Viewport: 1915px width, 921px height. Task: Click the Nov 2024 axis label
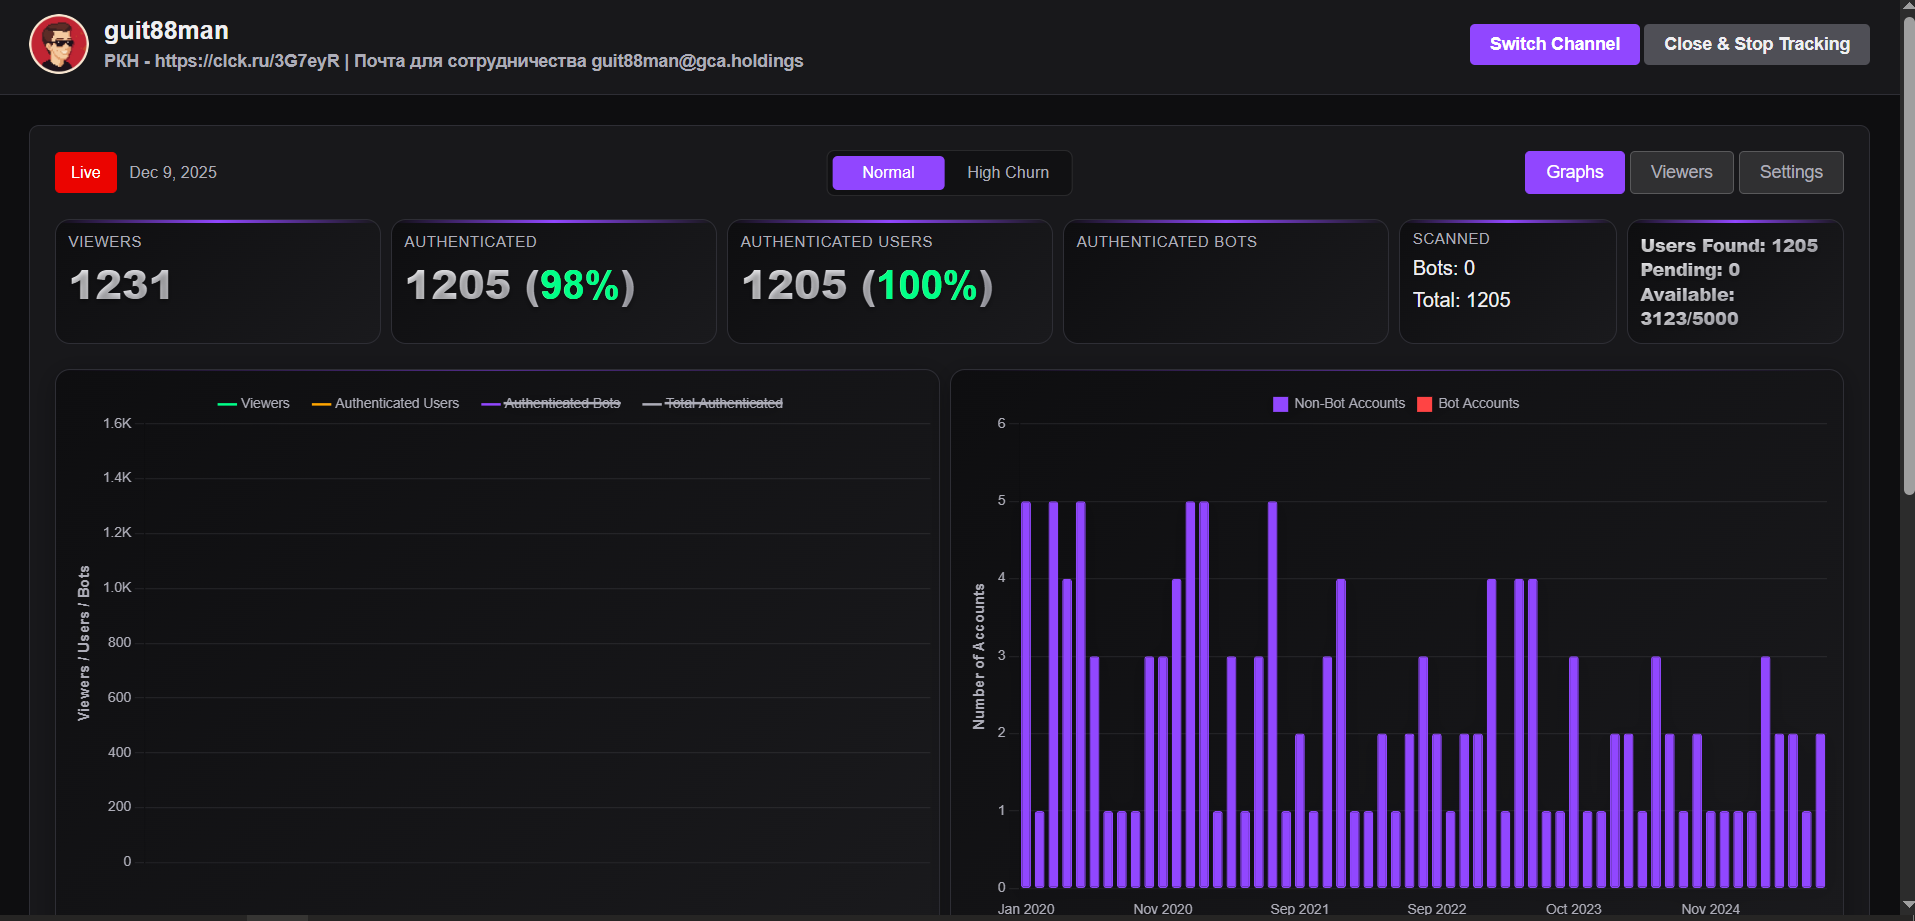click(x=1711, y=909)
